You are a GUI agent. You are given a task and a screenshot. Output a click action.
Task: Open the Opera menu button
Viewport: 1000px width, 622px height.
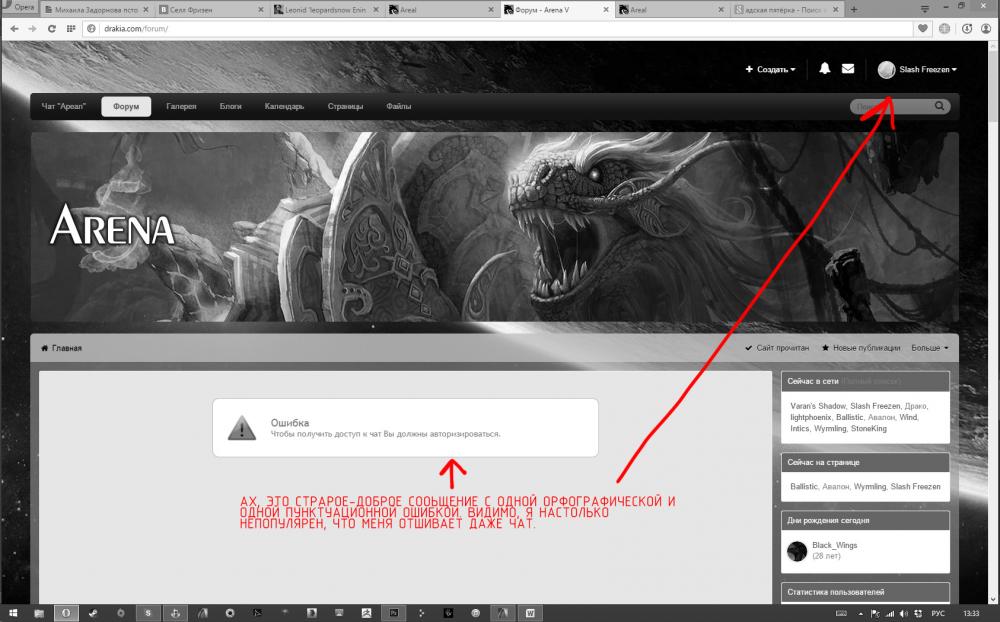tap(19, 7)
